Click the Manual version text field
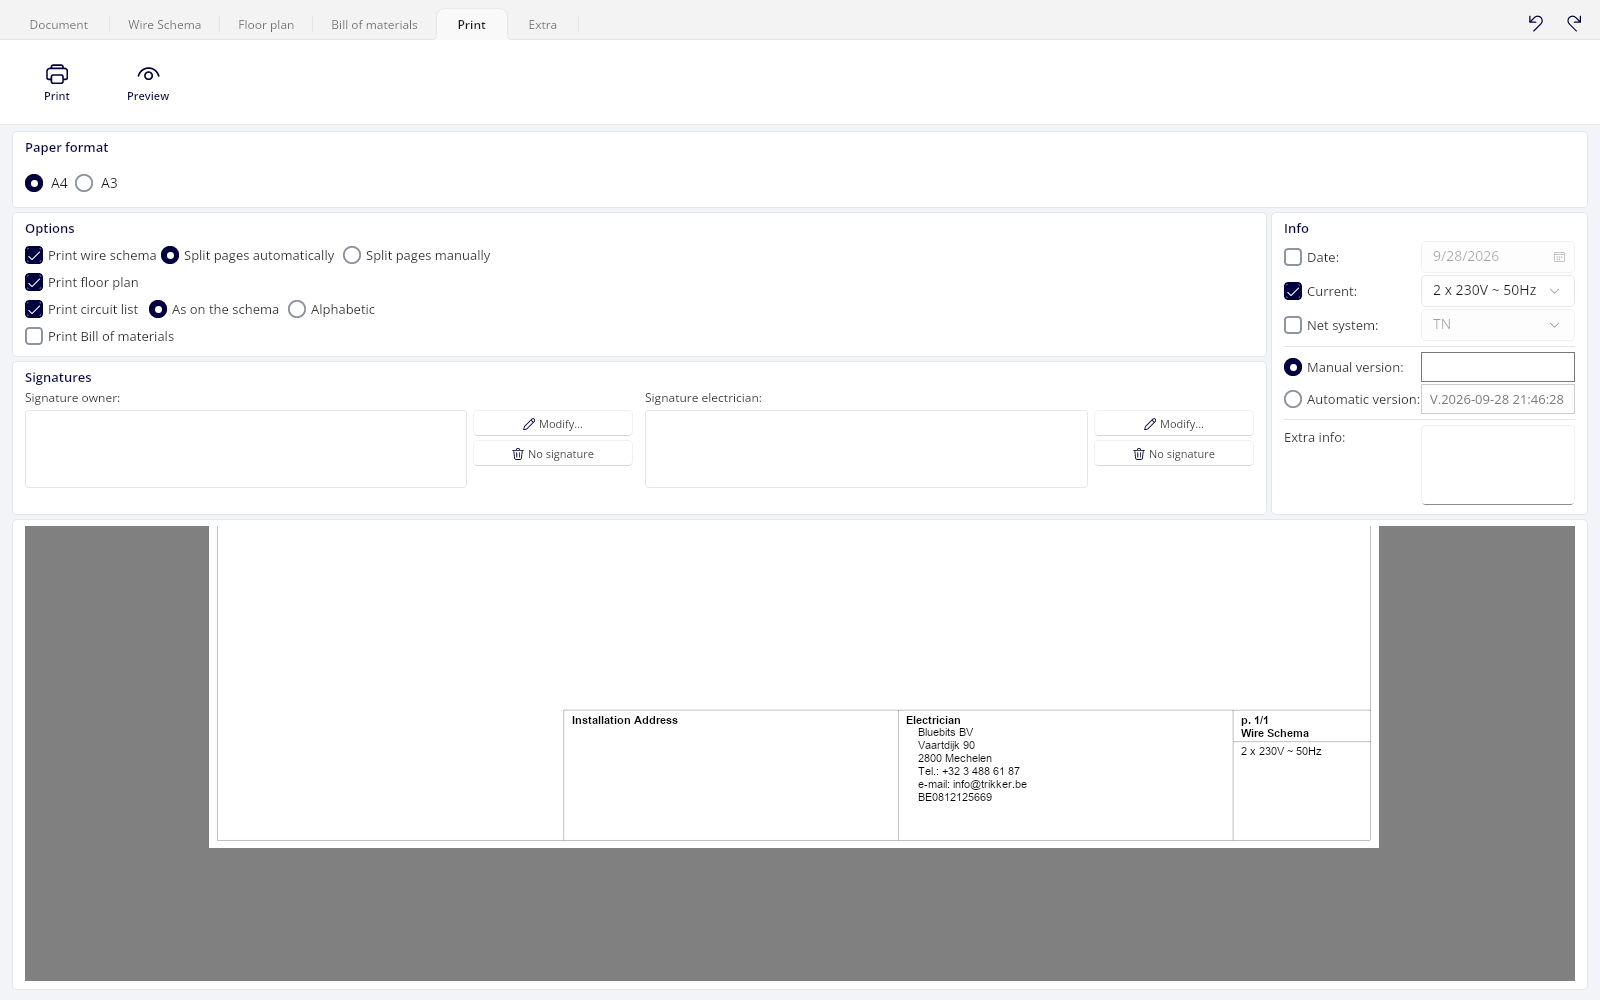Image resolution: width=1600 pixels, height=1000 pixels. pos(1497,367)
